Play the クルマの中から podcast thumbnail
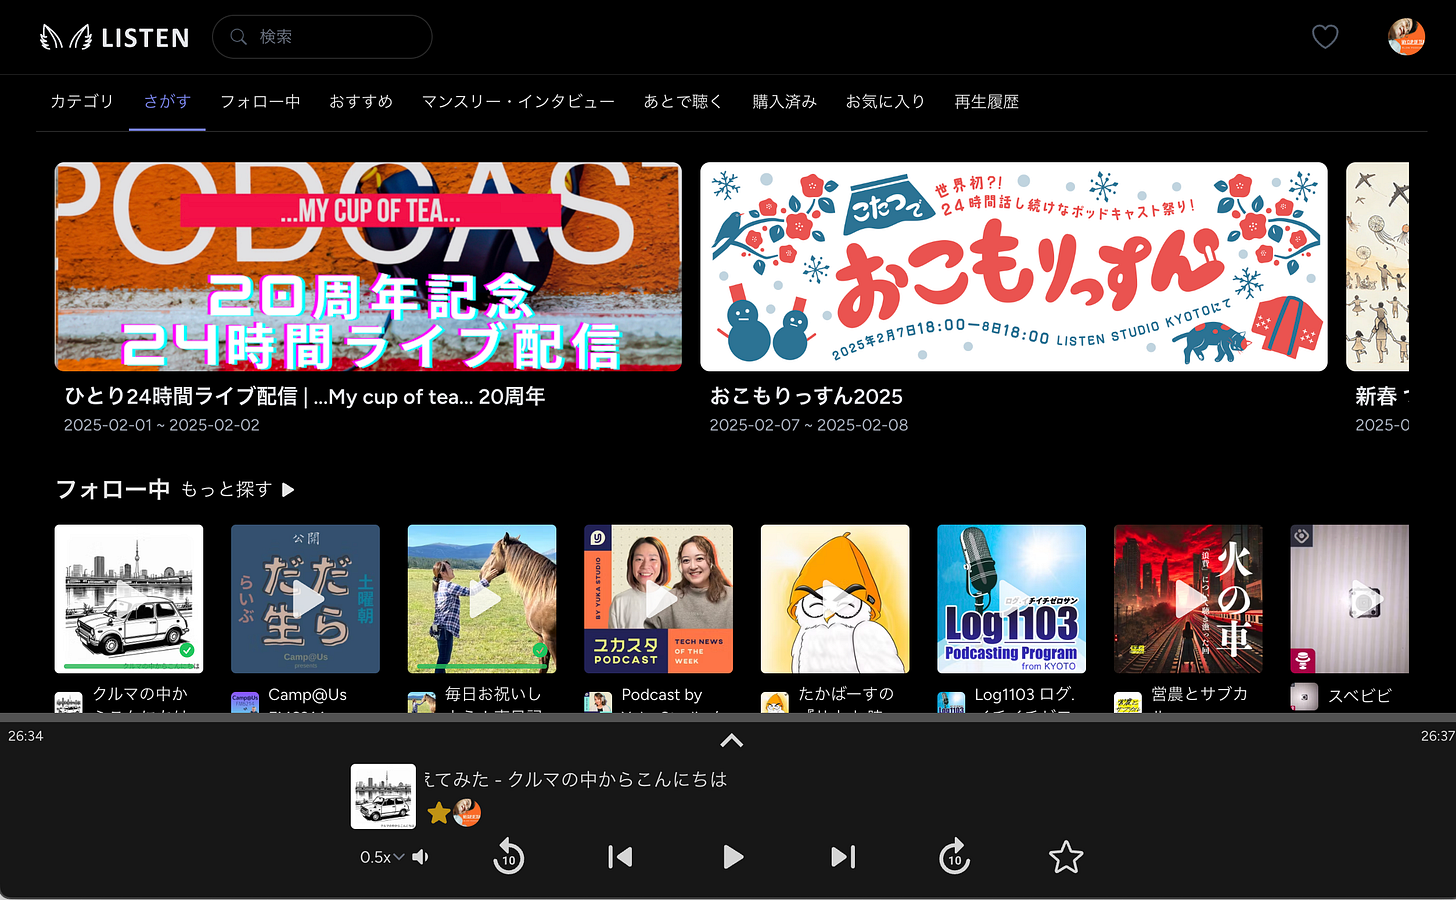This screenshot has height=900, width=1456. pos(129,599)
